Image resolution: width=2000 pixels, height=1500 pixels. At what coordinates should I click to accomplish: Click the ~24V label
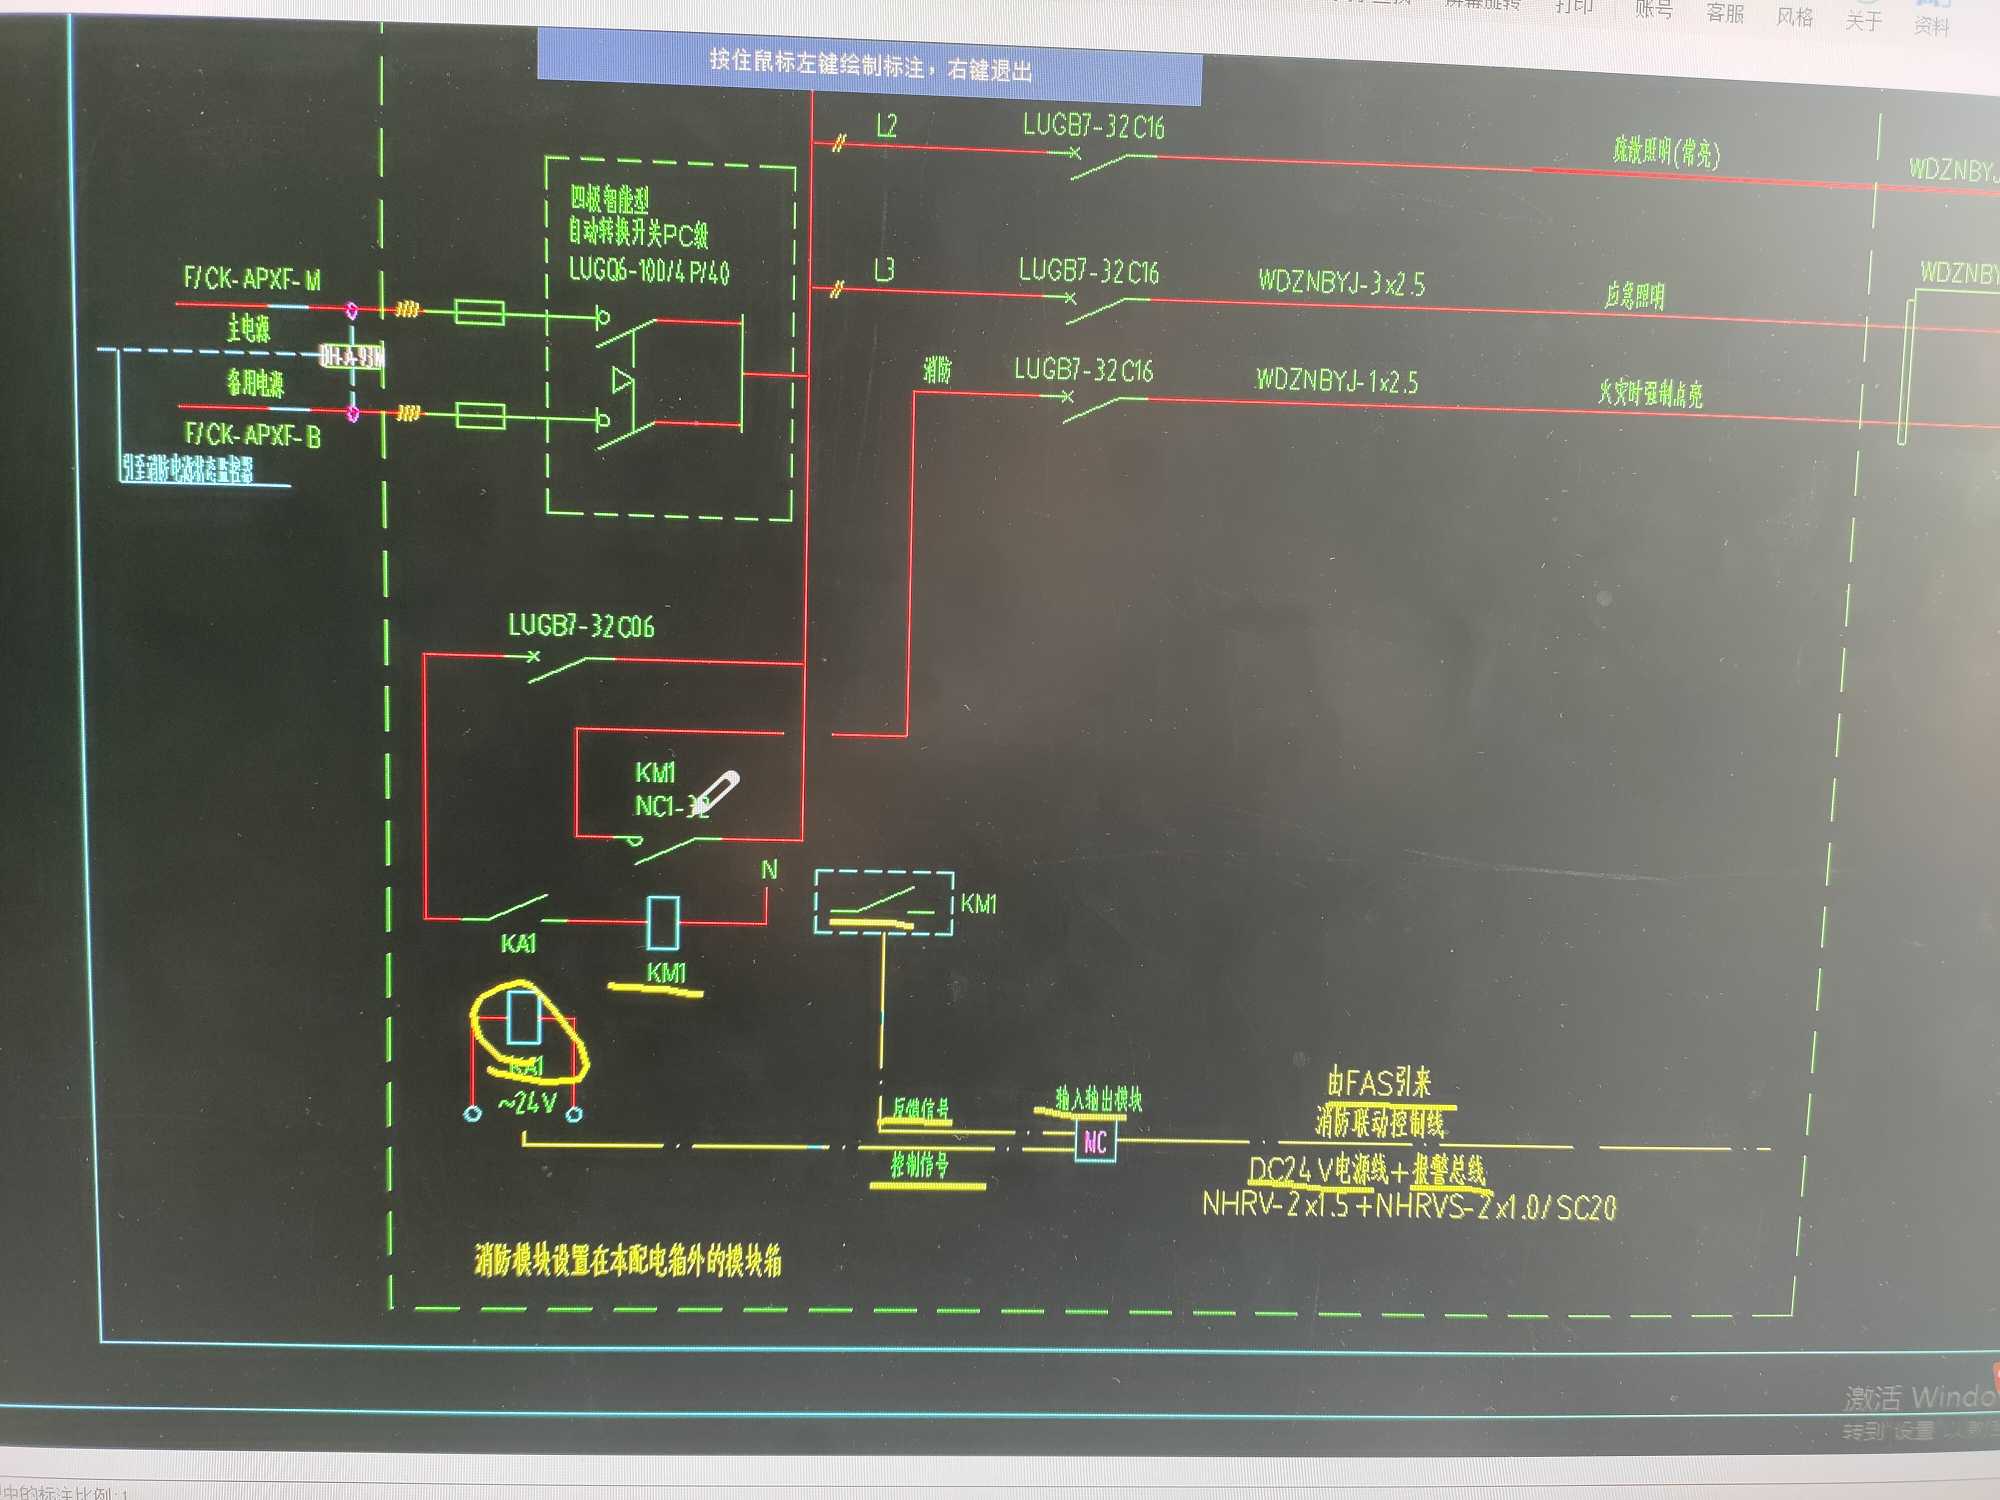pos(527,1103)
